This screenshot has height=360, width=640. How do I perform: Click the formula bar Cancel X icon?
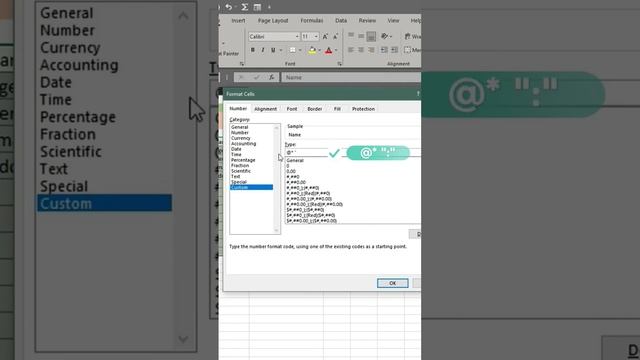[x=241, y=77]
